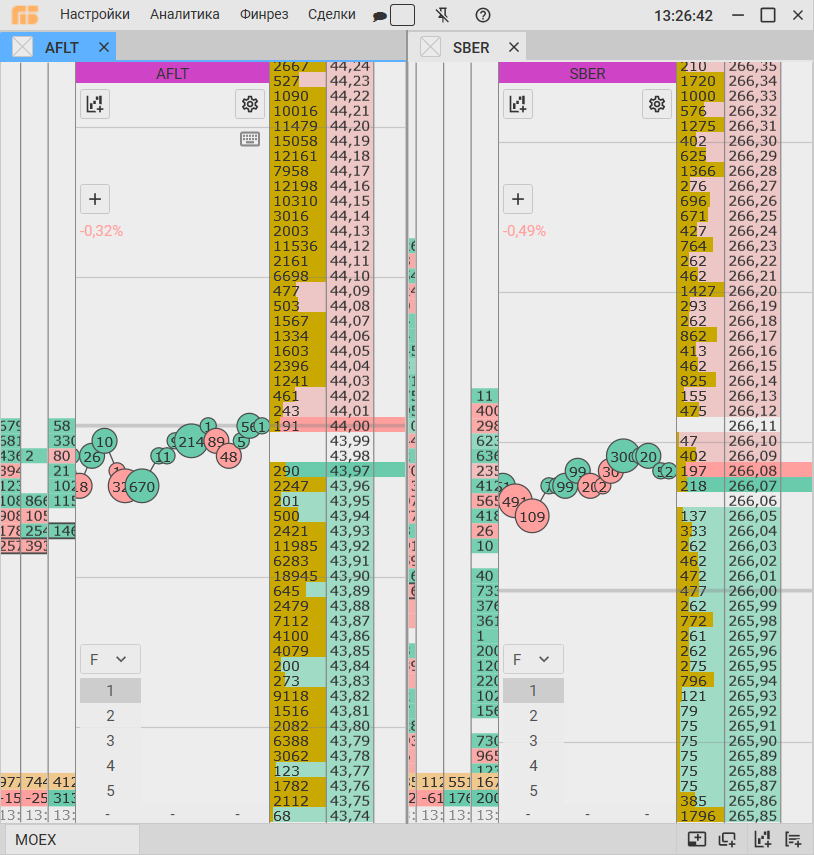Image resolution: width=814 pixels, height=855 pixels.
Task: Click the magenta SBER instrument header
Action: tap(587, 73)
